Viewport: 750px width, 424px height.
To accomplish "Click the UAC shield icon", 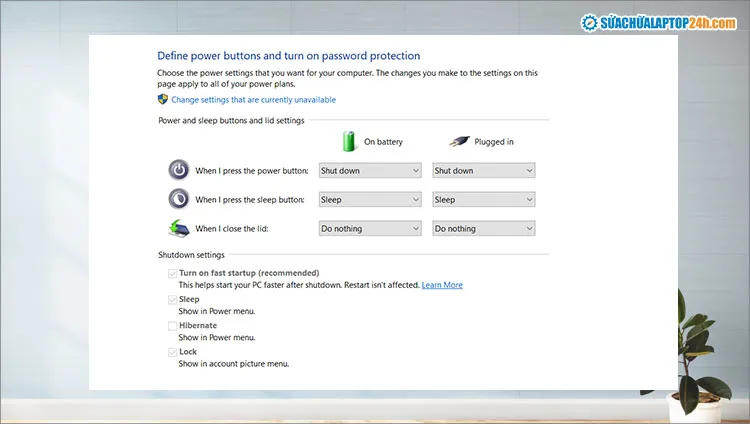I will point(163,100).
